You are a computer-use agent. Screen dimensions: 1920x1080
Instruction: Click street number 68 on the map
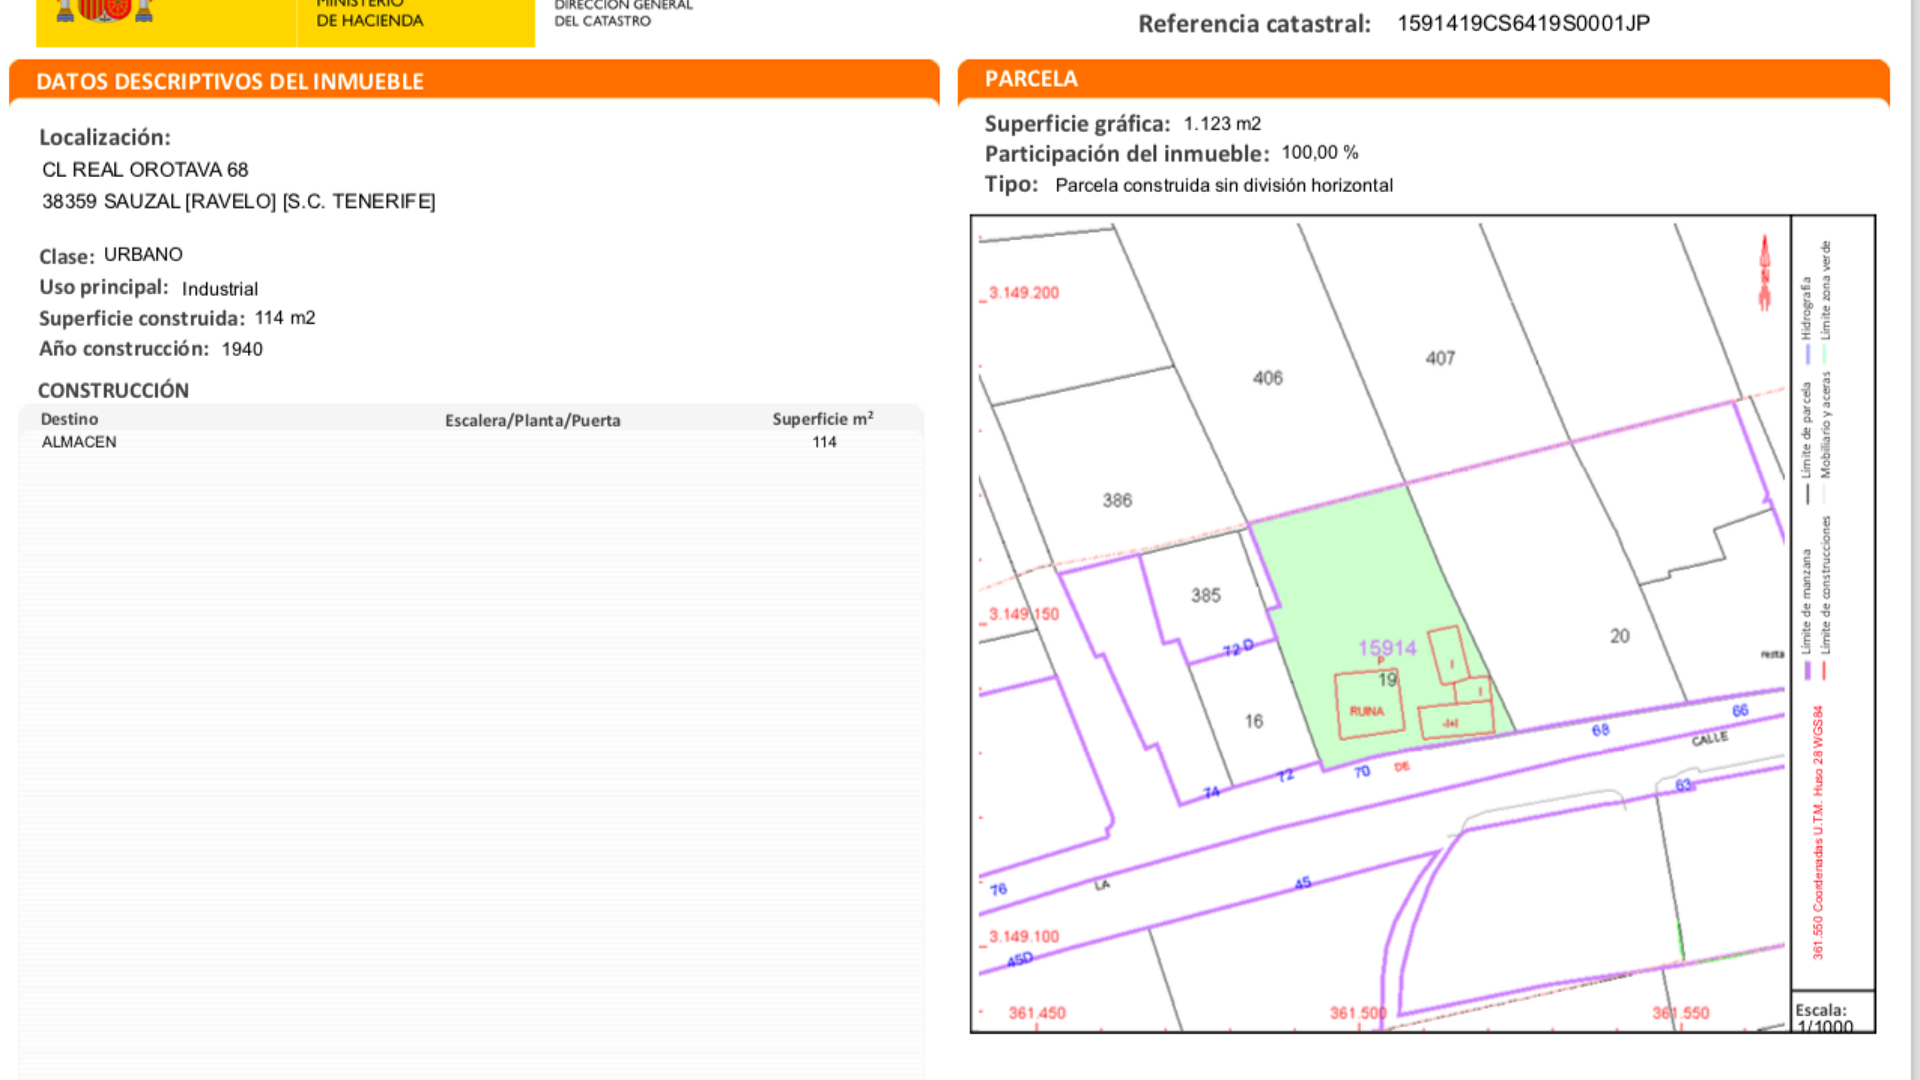[x=1600, y=730]
